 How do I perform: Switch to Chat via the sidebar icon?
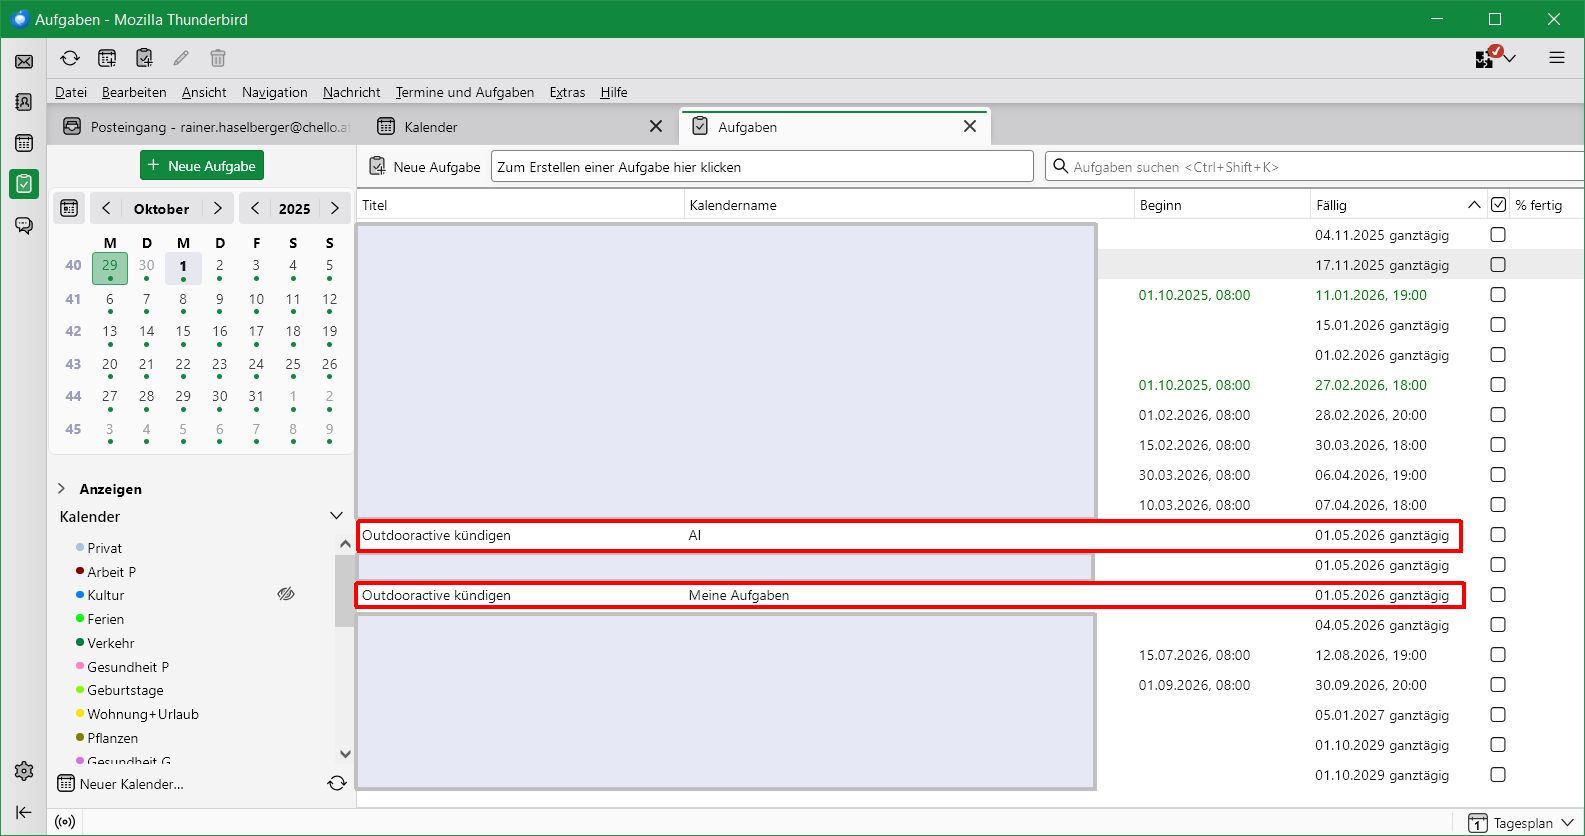(24, 225)
